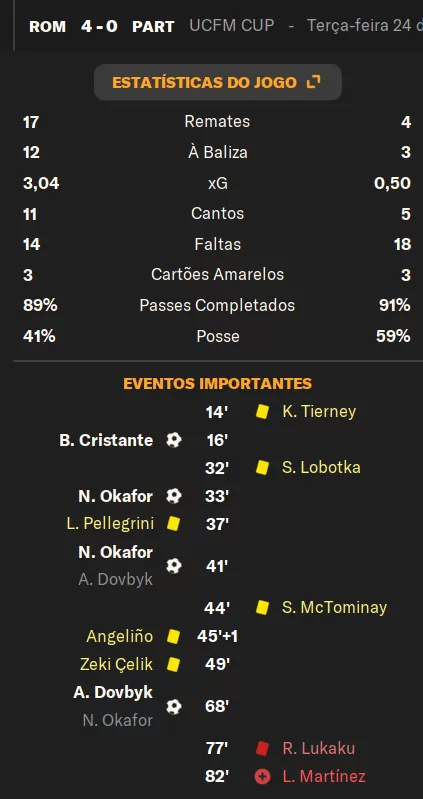
Task: Select player A. Dovbyk goal scorer at 68'
Action: (x=113, y=693)
